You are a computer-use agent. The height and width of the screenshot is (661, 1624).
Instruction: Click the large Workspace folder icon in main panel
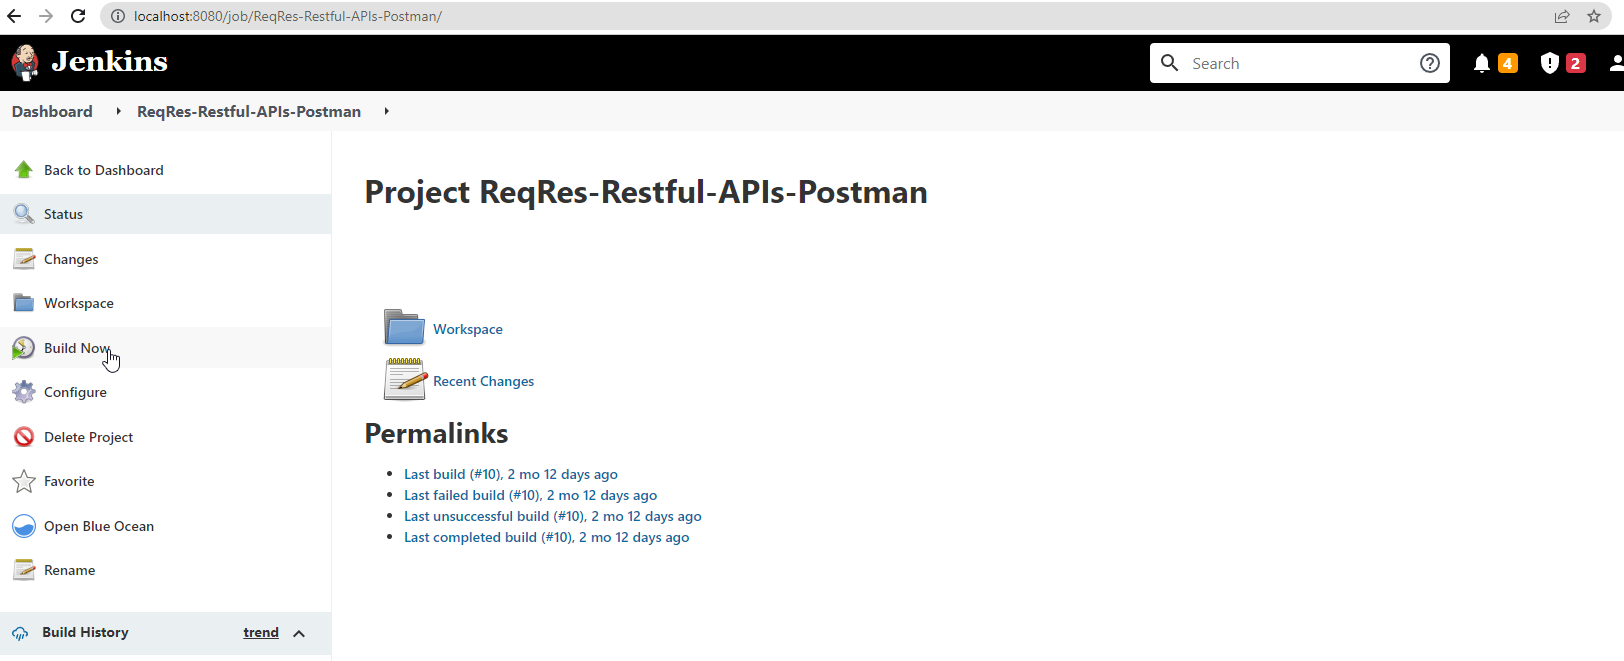pos(405,327)
